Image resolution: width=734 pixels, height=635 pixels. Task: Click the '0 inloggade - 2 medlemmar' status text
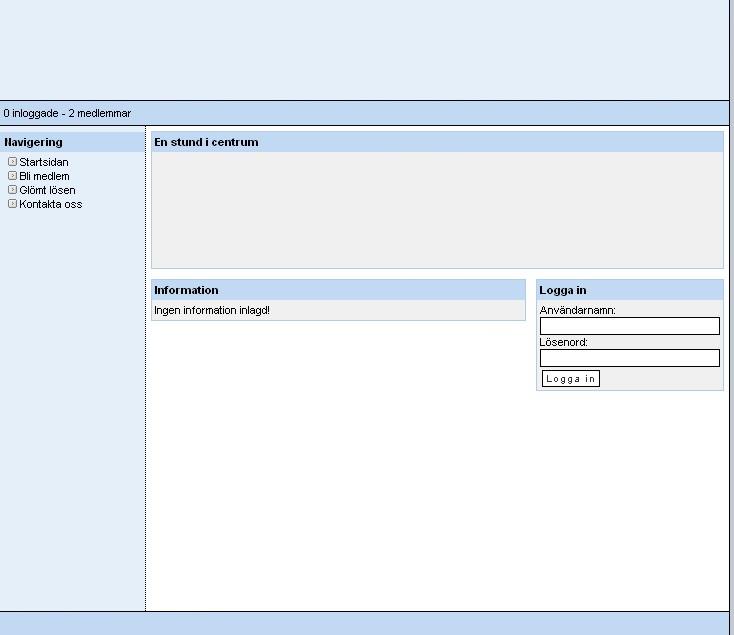click(67, 113)
